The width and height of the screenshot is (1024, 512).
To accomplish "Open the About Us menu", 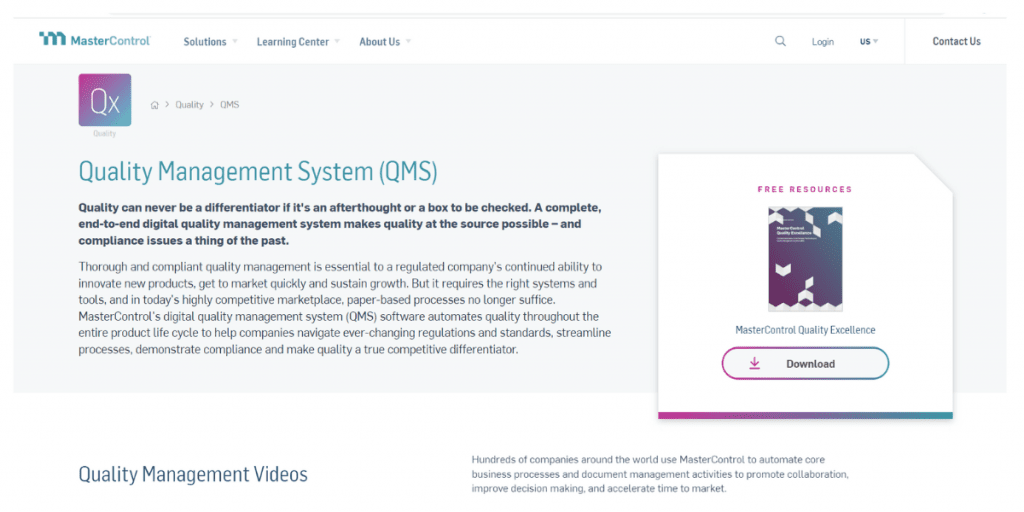I will coord(379,42).
